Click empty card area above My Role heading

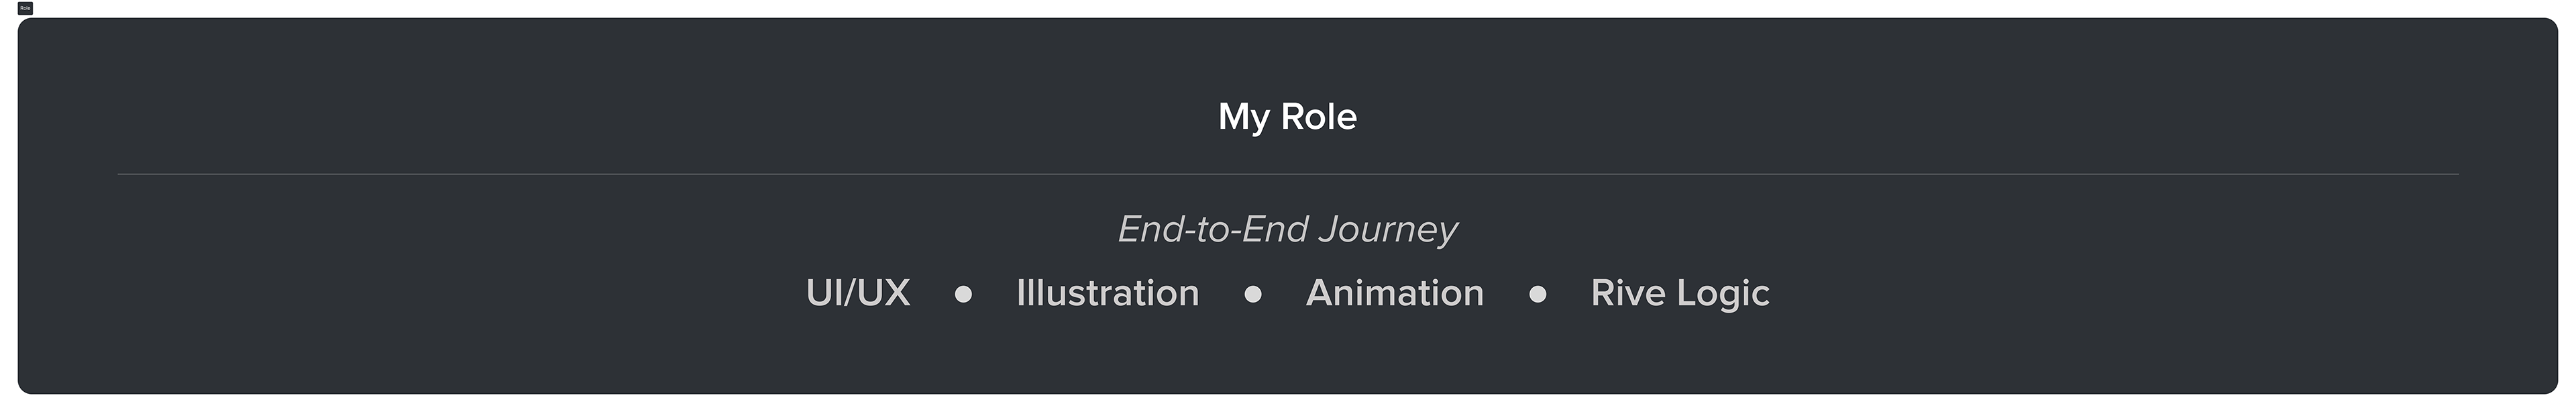click(x=1288, y=55)
